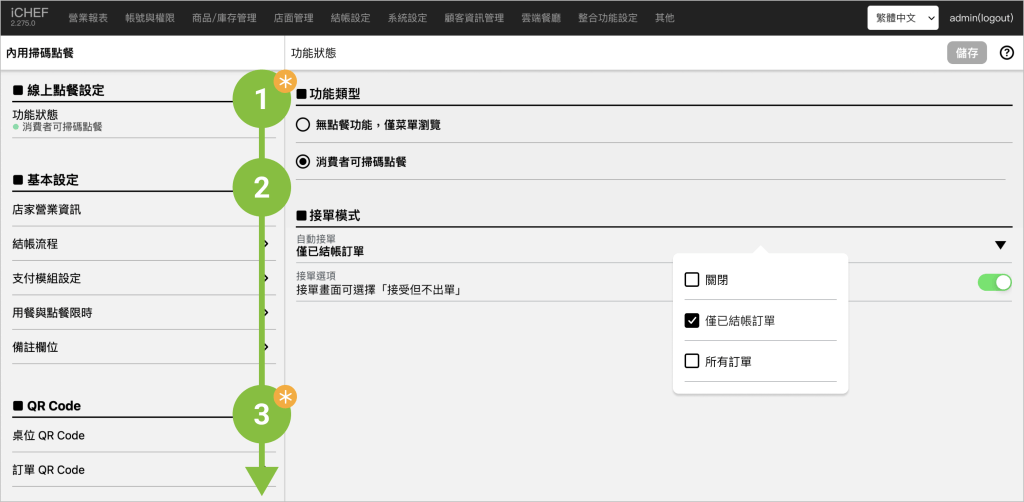Viewport: 1024px width, 502px height.
Task: Collapse the 自動接單 dropdown arrow
Action: 999,245
